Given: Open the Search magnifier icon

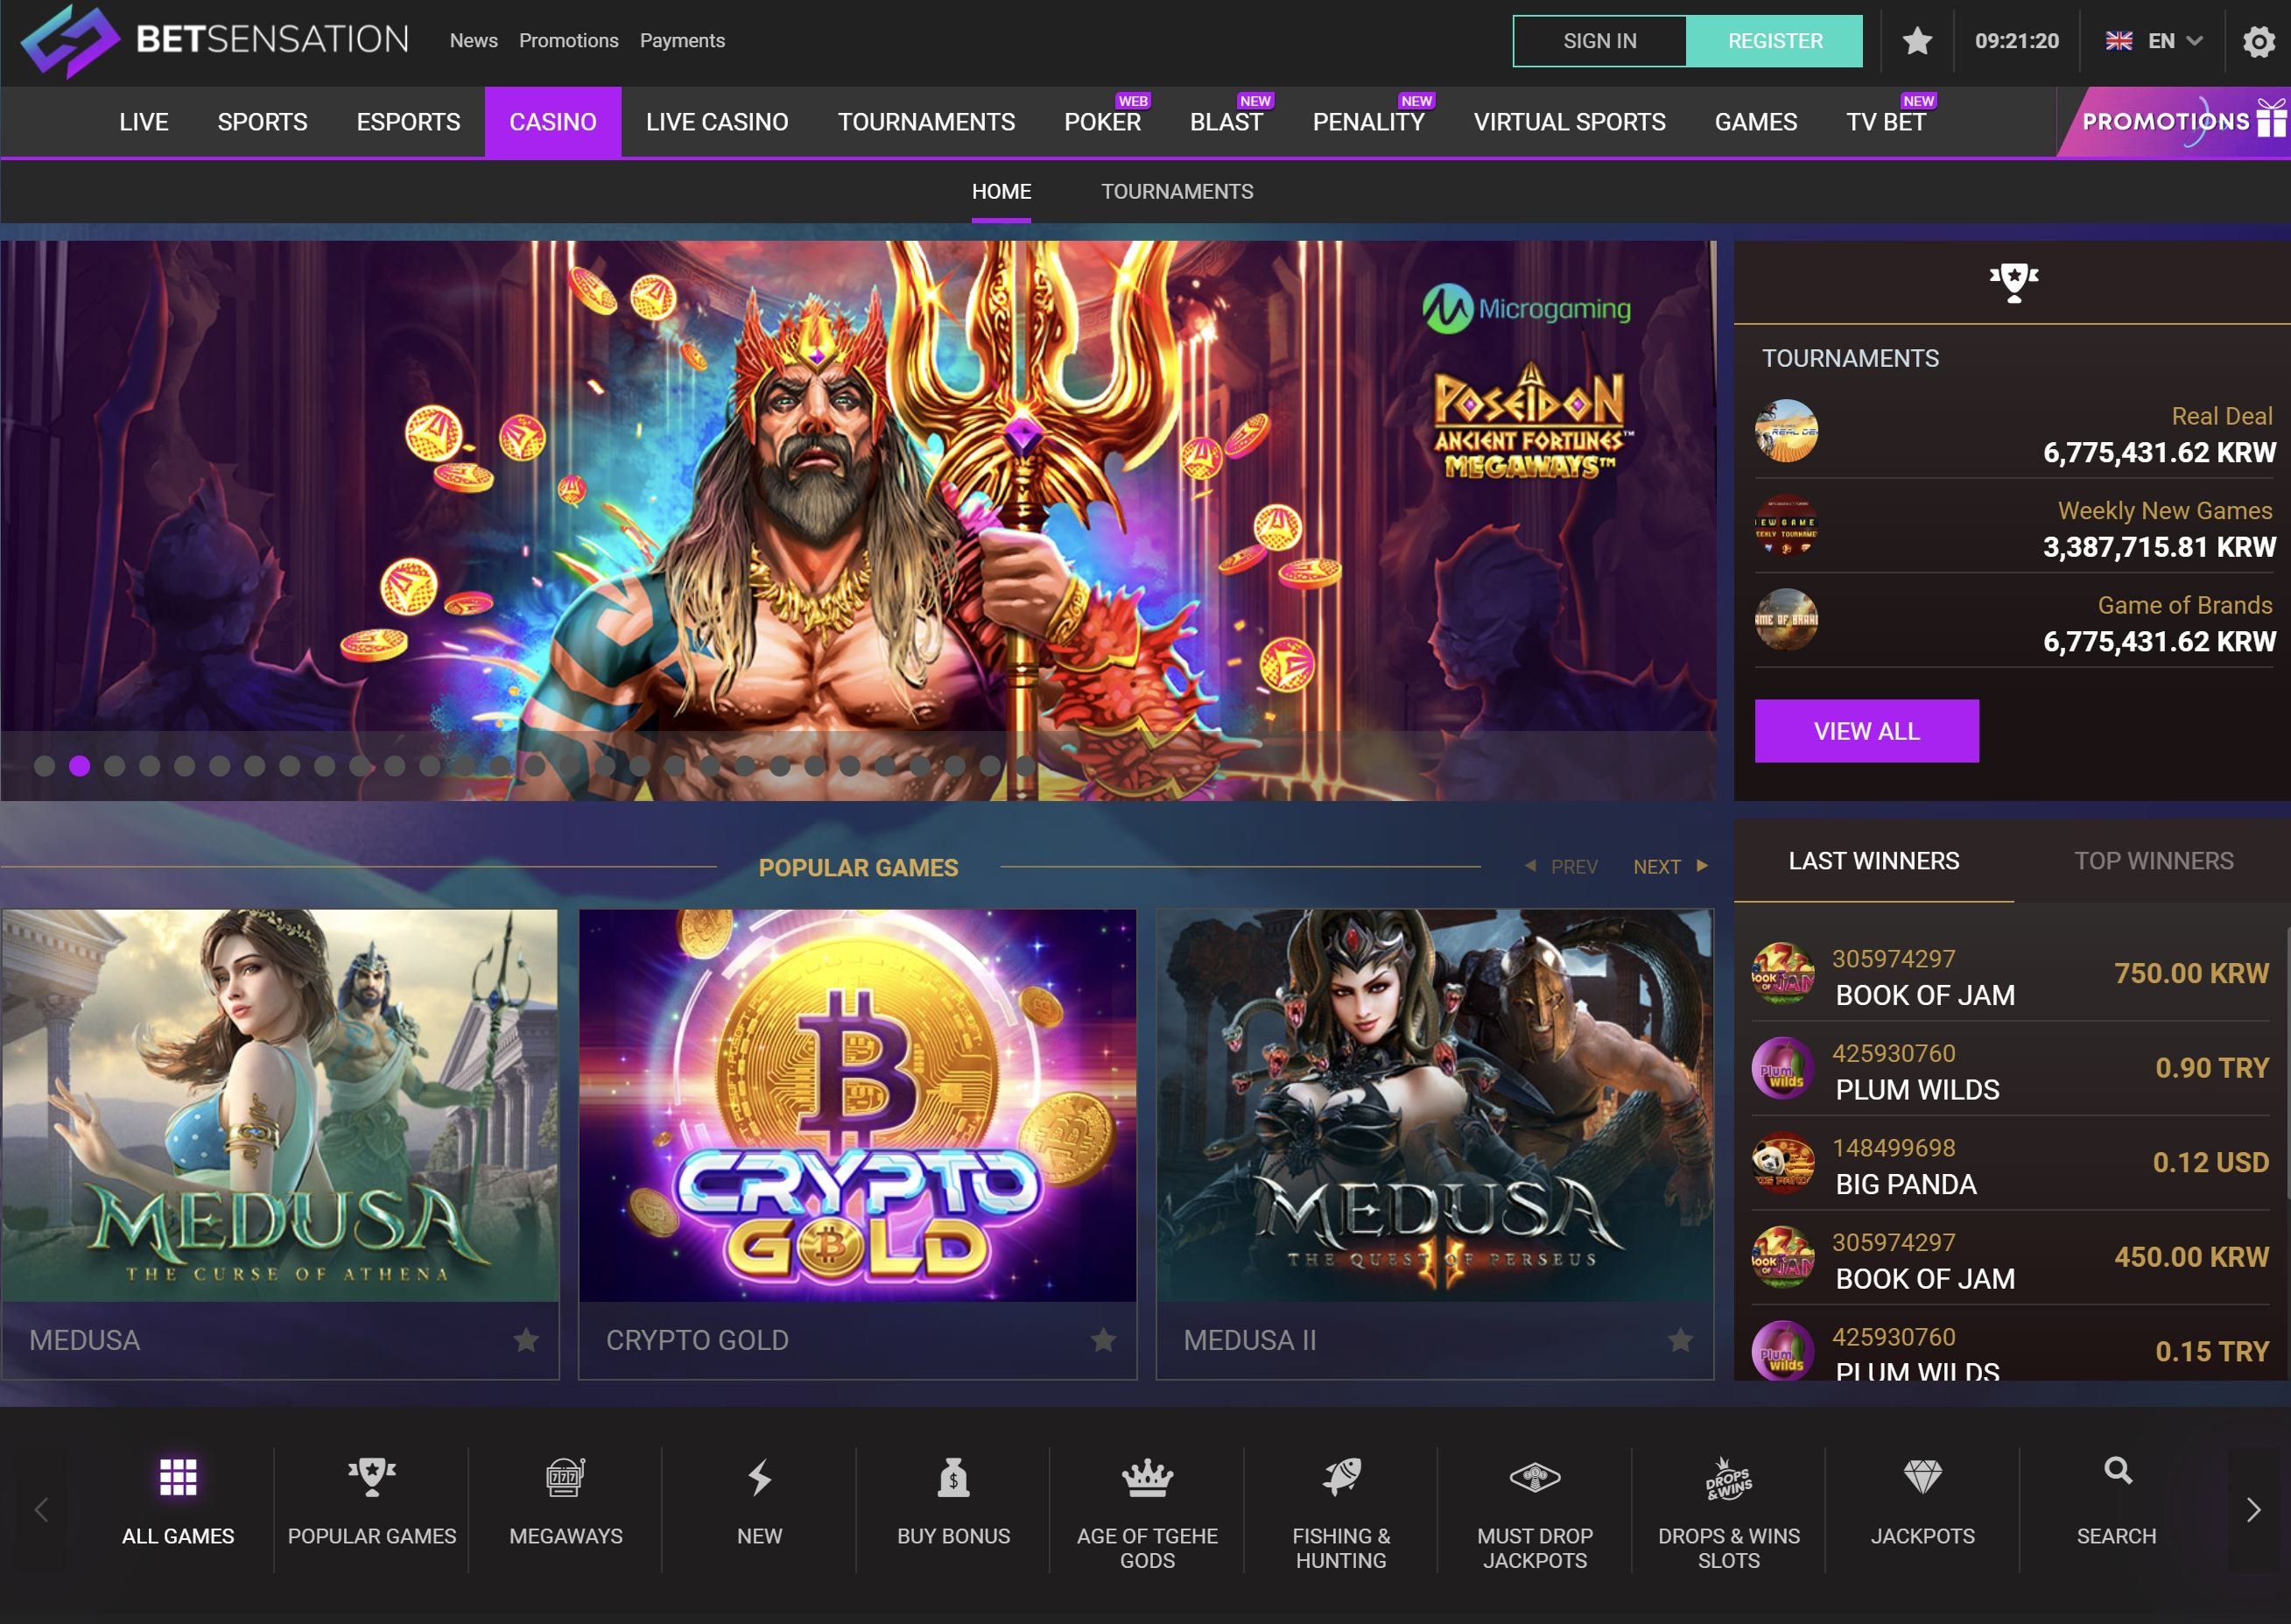Looking at the screenshot, I should 2118,1470.
